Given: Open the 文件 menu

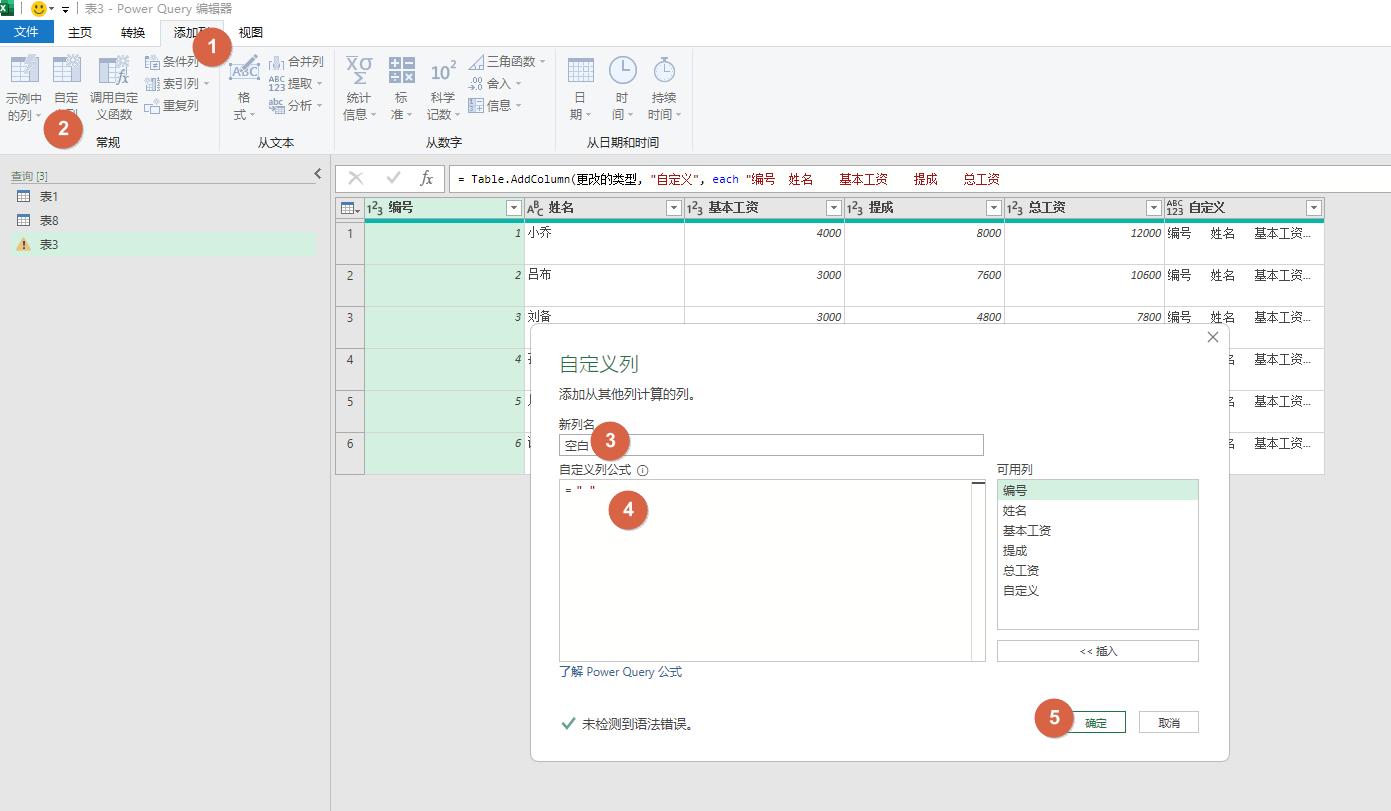Looking at the screenshot, I should [x=27, y=32].
